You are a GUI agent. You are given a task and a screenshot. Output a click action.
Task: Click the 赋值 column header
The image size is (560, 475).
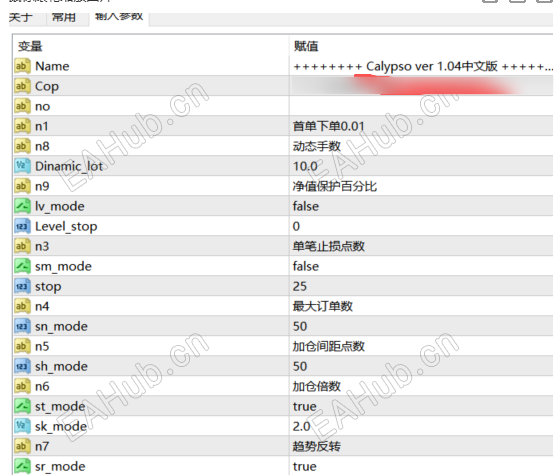306,46
